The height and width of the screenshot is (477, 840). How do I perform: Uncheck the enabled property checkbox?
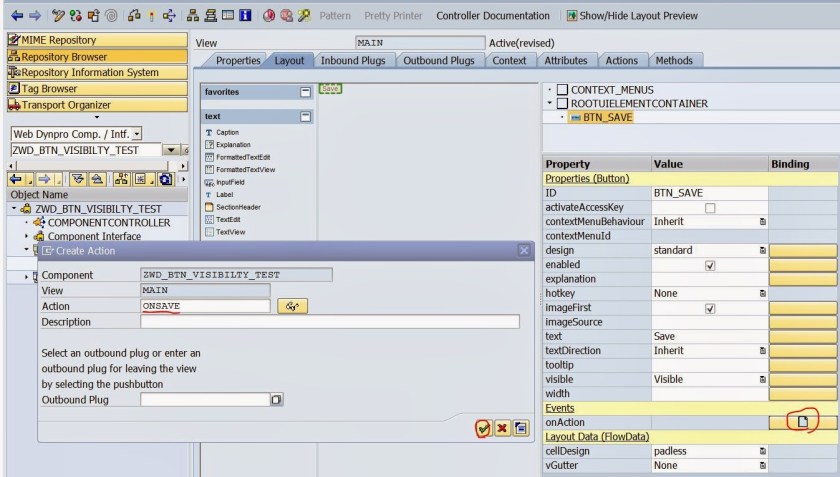coord(710,265)
